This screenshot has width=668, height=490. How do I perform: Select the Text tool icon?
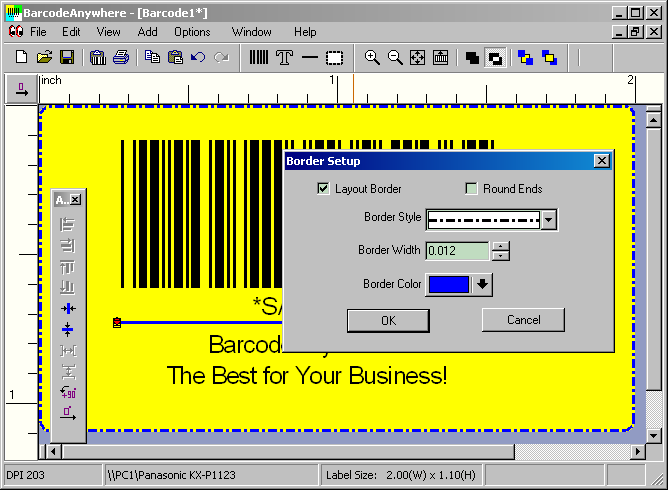click(x=284, y=57)
